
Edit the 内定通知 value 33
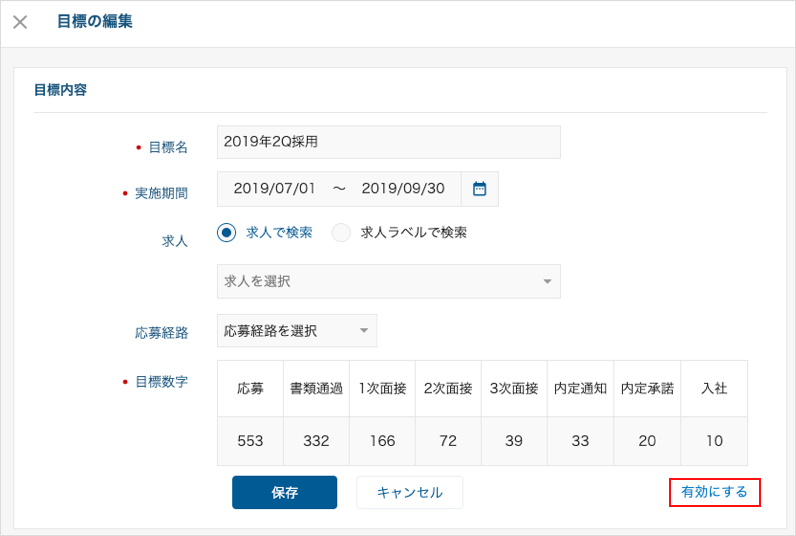(580, 441)
